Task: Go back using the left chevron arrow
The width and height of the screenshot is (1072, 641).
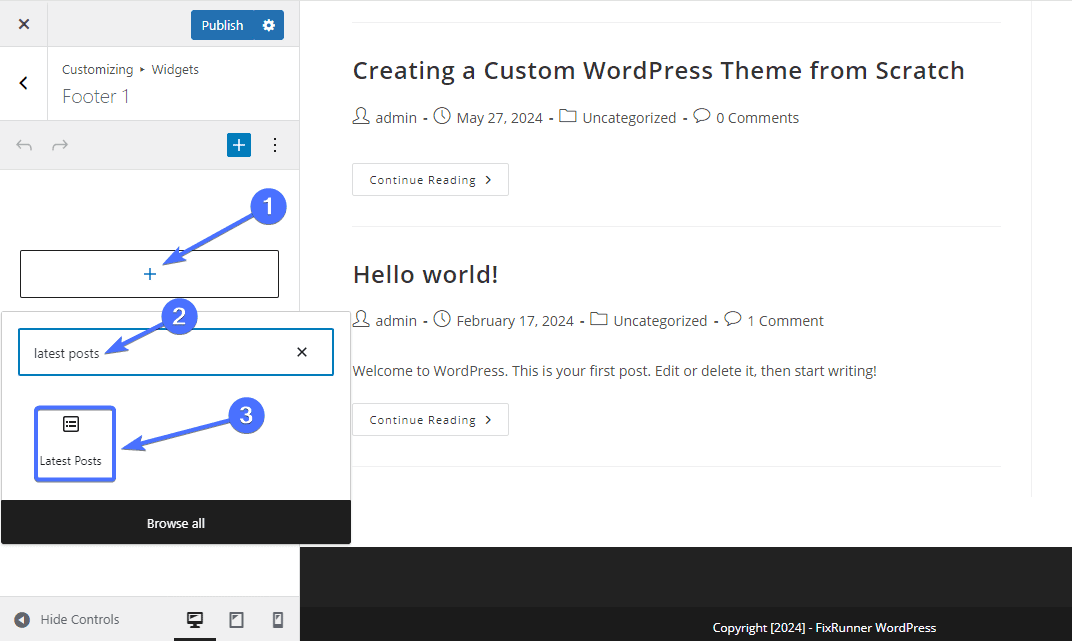Action: click(x=23, y=83)
